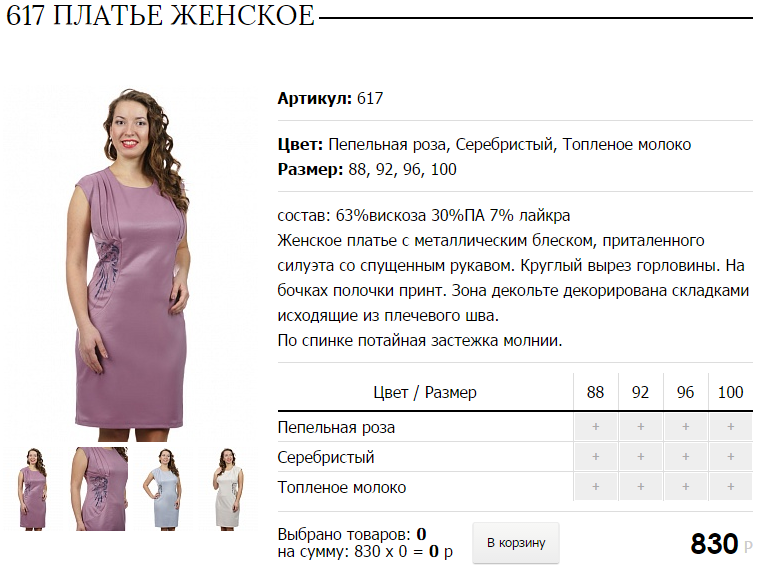Add Серебристый dress in size 92

pos(640,457)
